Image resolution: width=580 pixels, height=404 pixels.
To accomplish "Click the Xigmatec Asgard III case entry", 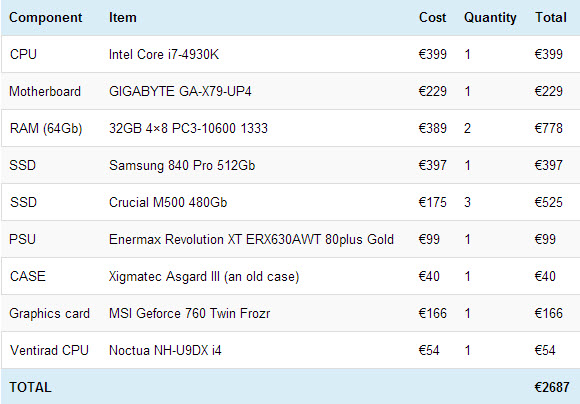I will pos(204,276).
